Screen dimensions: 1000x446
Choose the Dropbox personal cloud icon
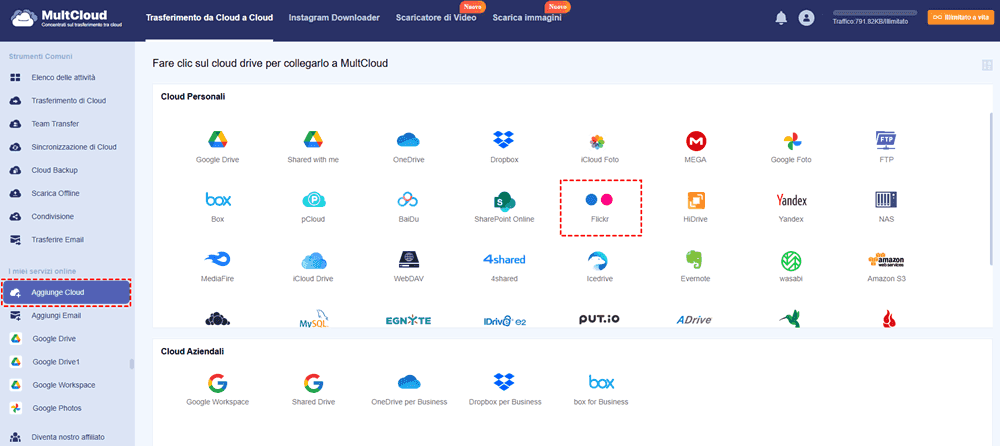[x=504, y=140]
